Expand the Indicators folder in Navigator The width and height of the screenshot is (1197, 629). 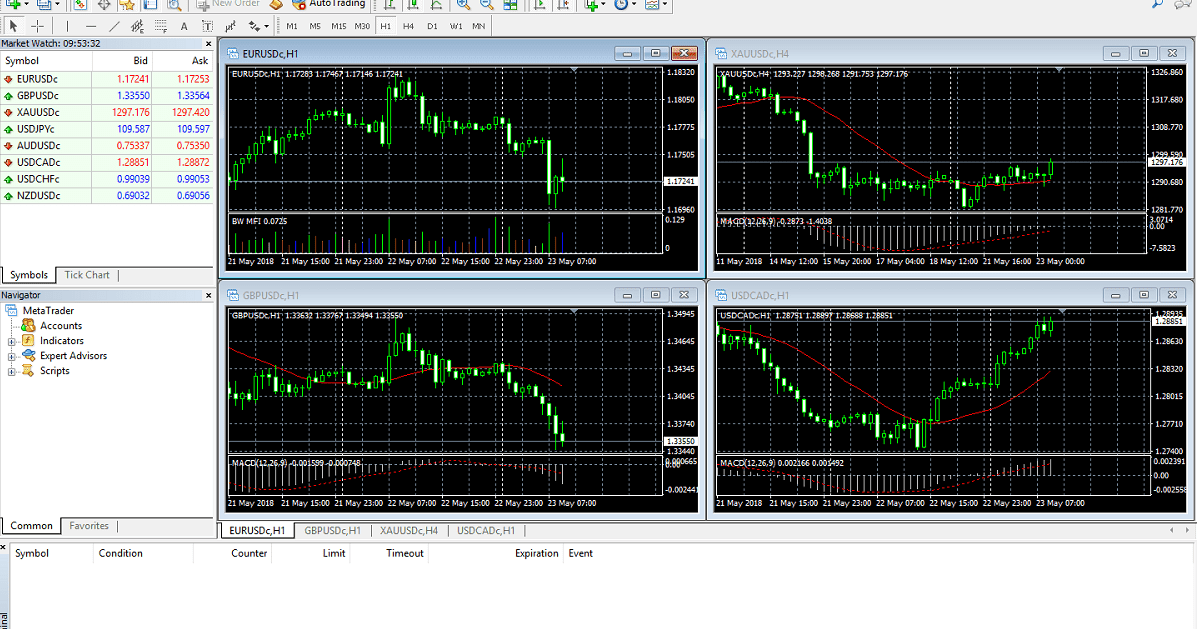click(9, 340)
